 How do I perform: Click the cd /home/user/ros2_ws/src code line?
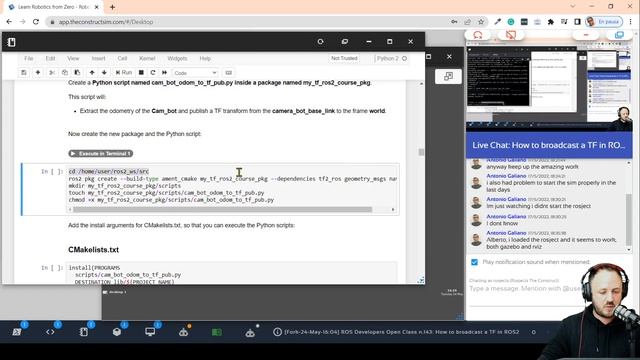point(109,171)
